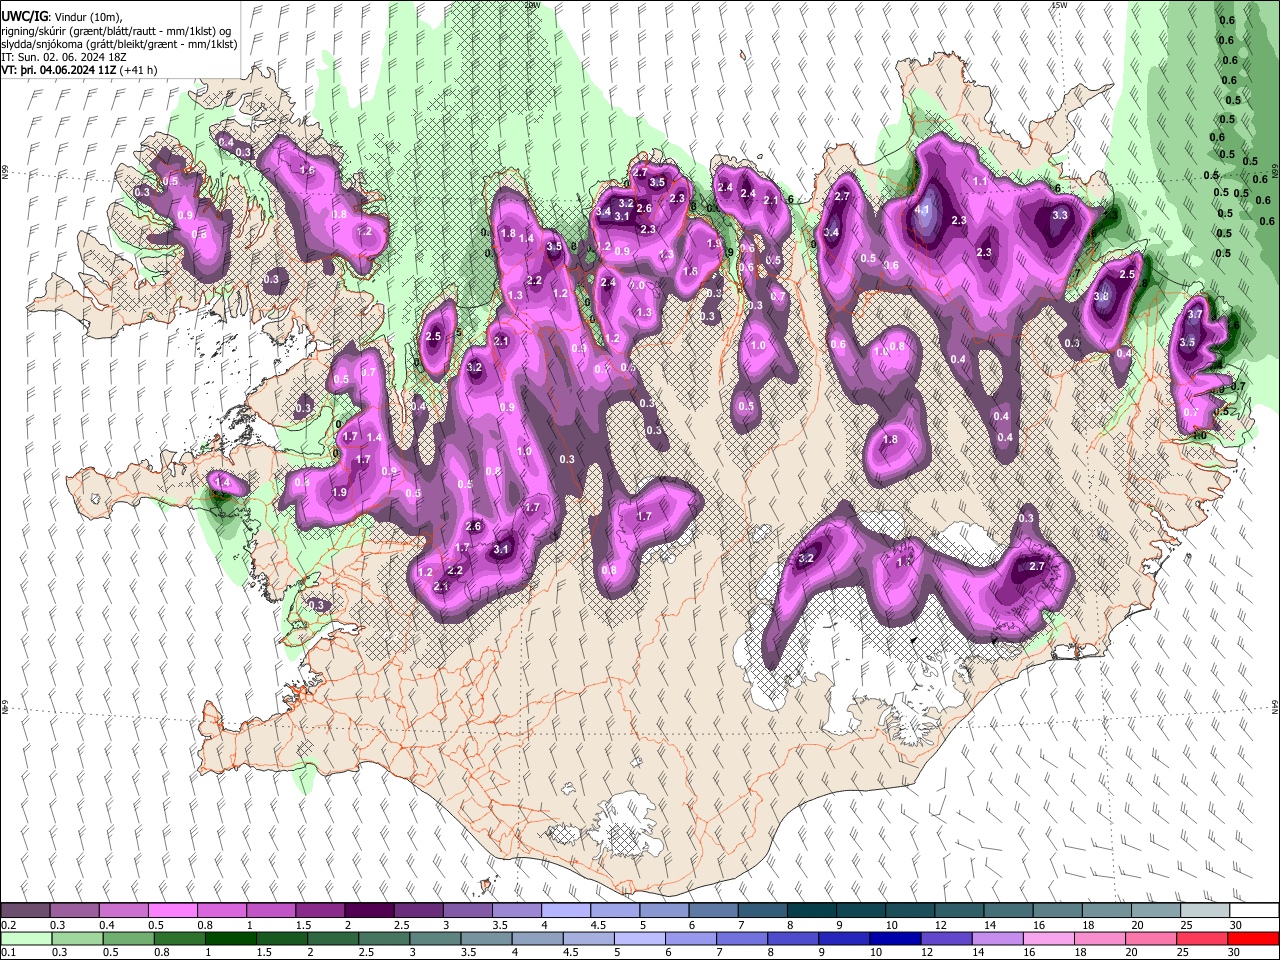Select the 'rigning/skúrir' legend description line
Viewport: 1280px width, 960px height.
pyautogui.click(x=118, y=31)
